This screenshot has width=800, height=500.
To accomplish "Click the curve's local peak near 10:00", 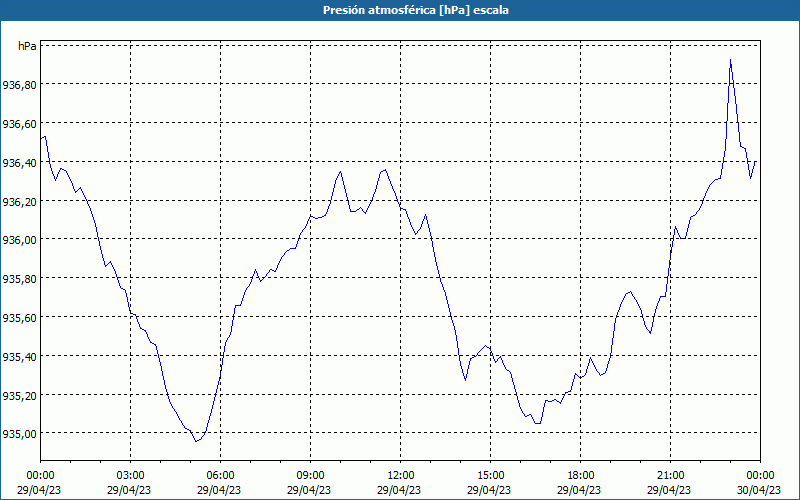I will (340, 171).
